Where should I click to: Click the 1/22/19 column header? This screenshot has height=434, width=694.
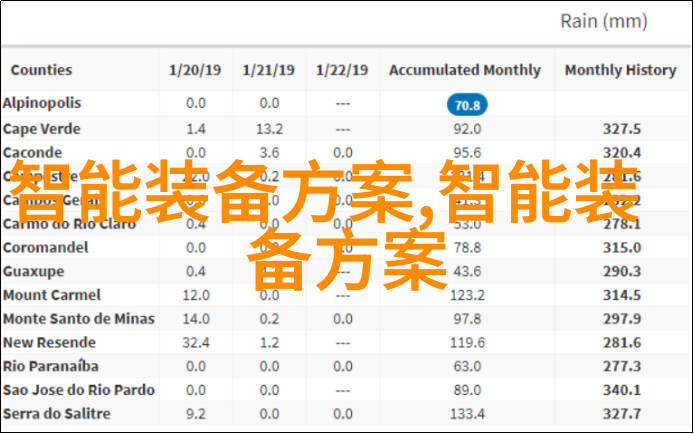click(342, 70)
